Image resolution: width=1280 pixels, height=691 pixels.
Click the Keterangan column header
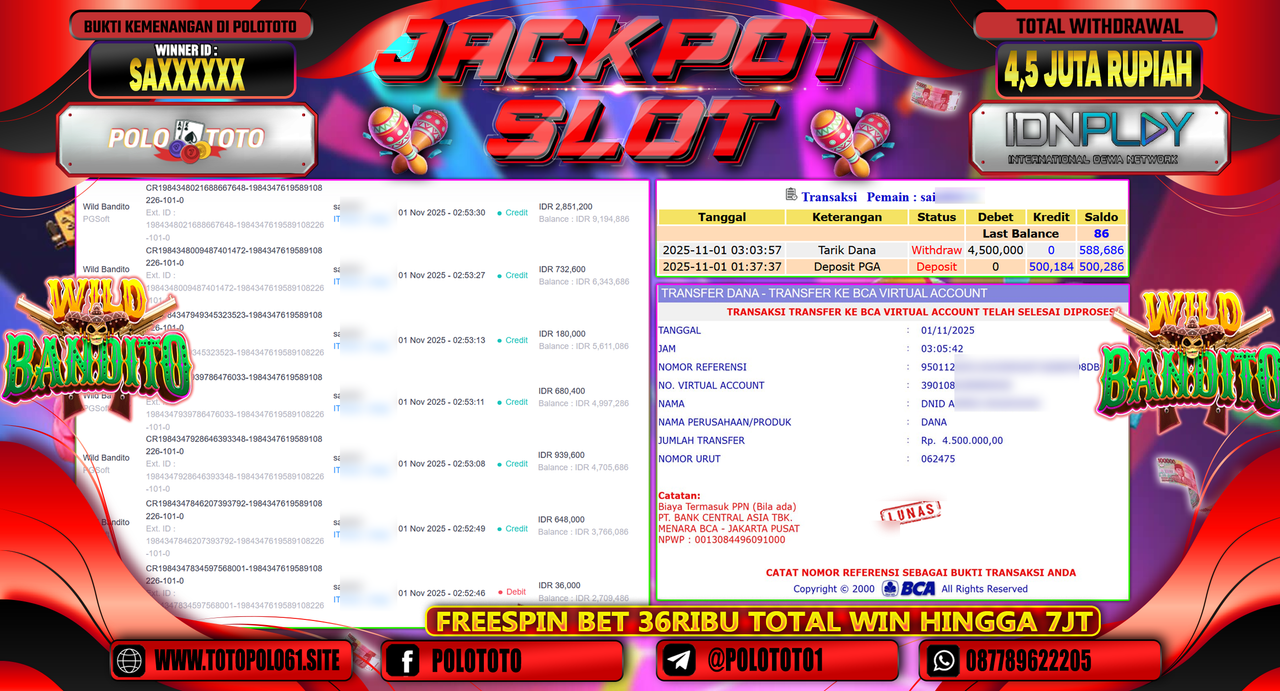pyautogui.click(x=847, y=217)
